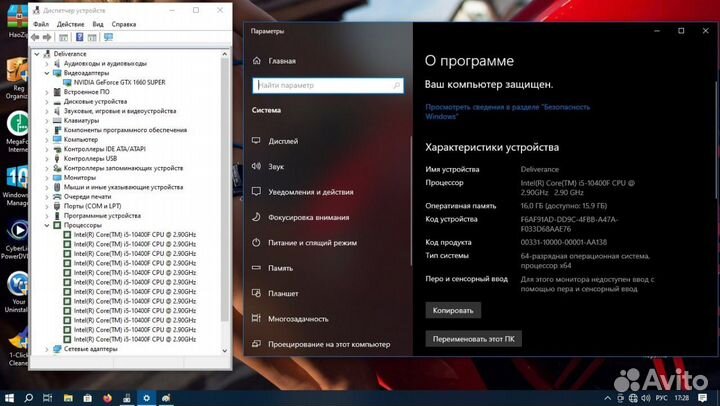
Task: Click the product code 00331-10000-00001-AA138
Action: point(563,242)
